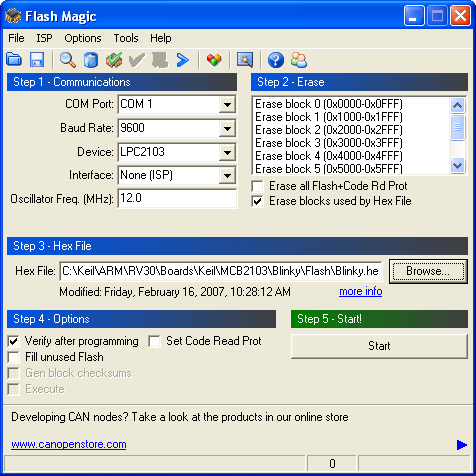This screenshot has width=476, height=476.
Task: Click the Developing CAN nodes? advertisement text
Action: click(x=180, y=417)
